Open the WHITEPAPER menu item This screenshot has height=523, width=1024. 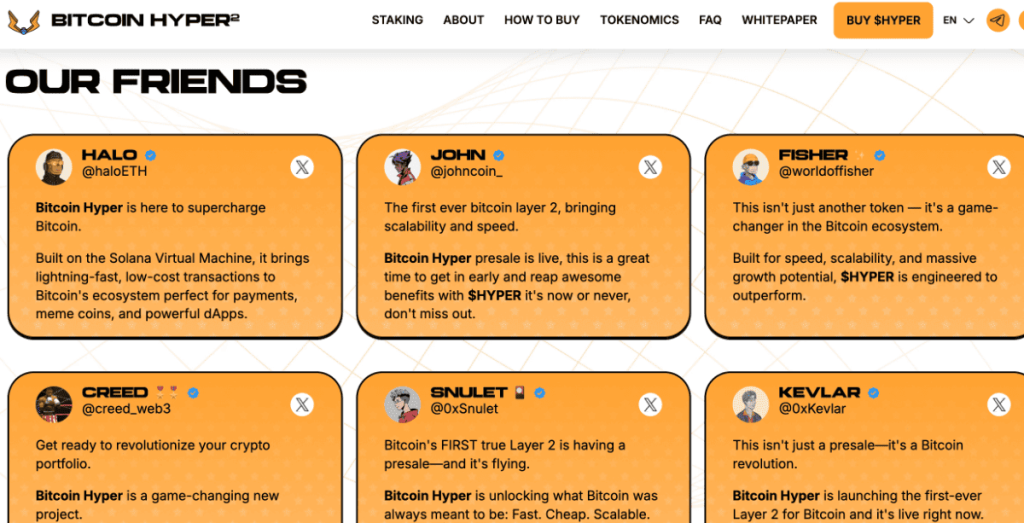click(x=779, y=20)
